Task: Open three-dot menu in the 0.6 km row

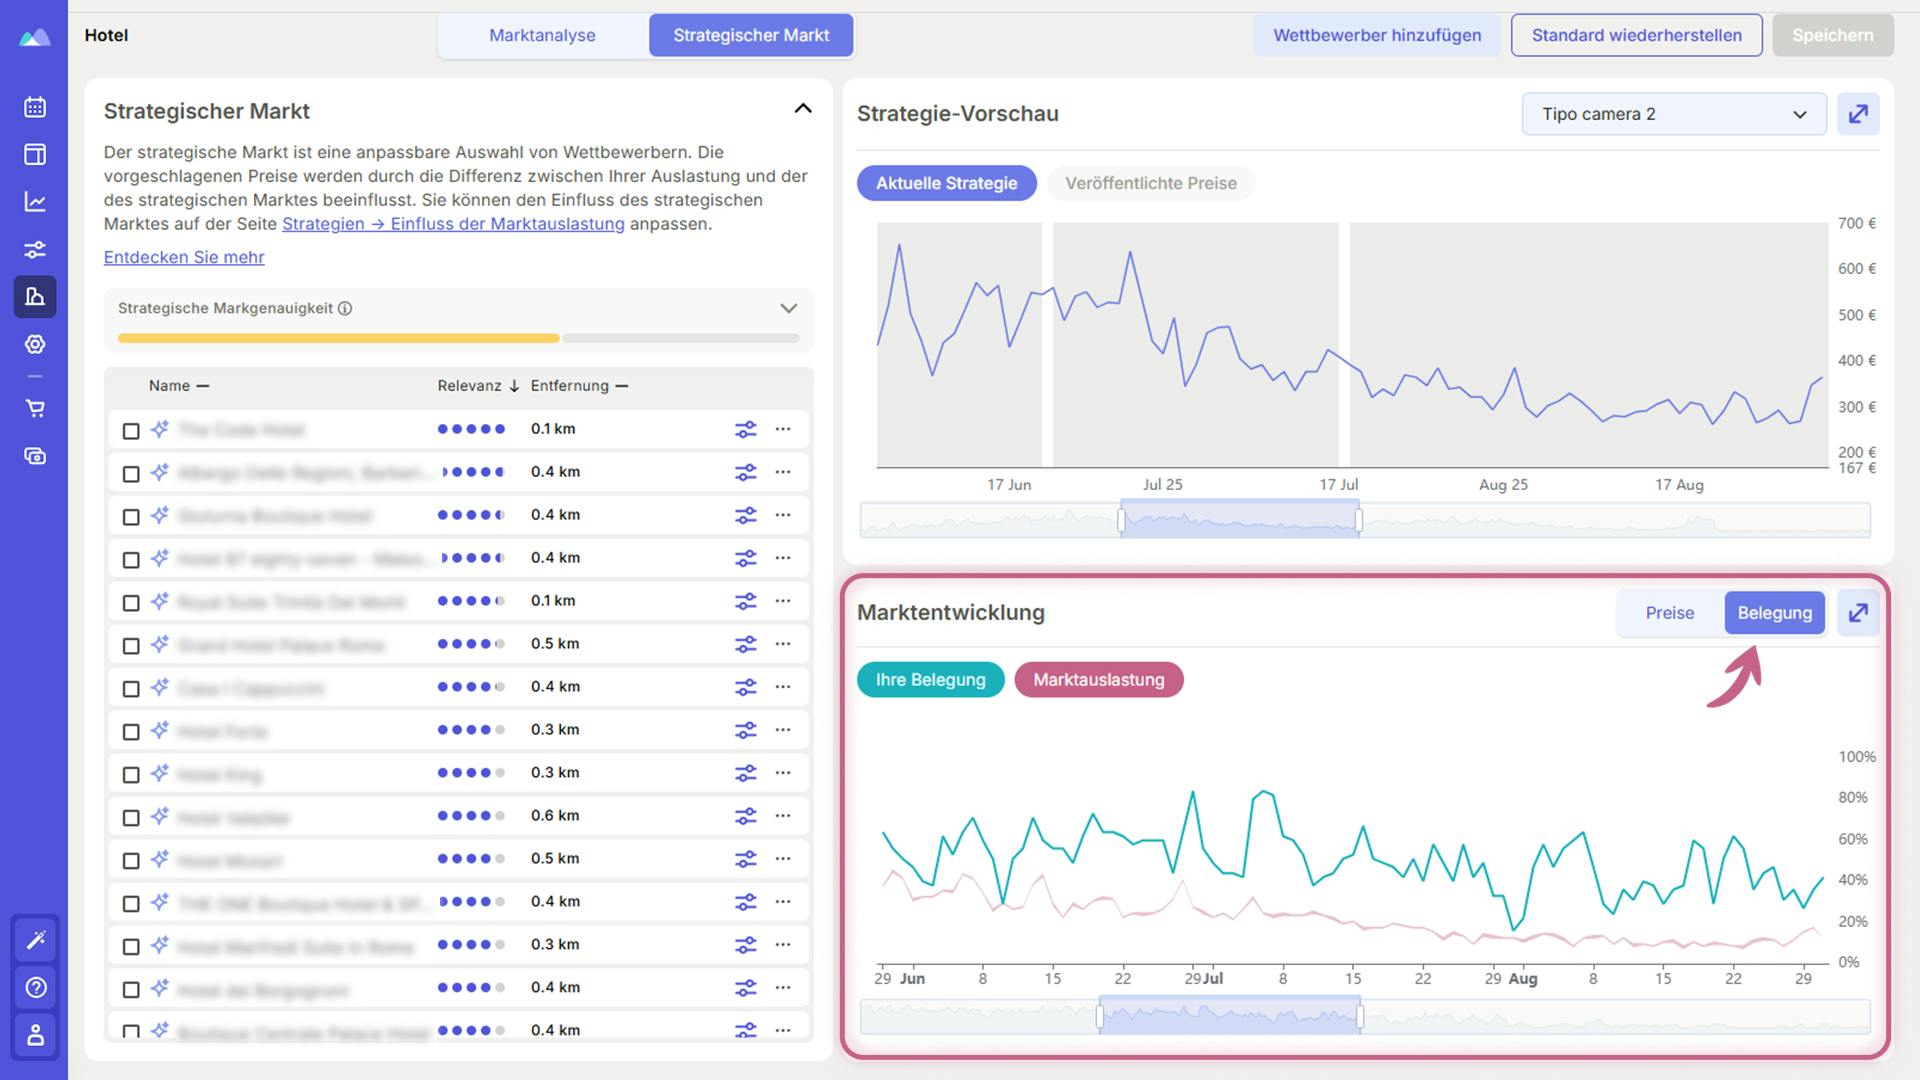Action: point(783,816)
